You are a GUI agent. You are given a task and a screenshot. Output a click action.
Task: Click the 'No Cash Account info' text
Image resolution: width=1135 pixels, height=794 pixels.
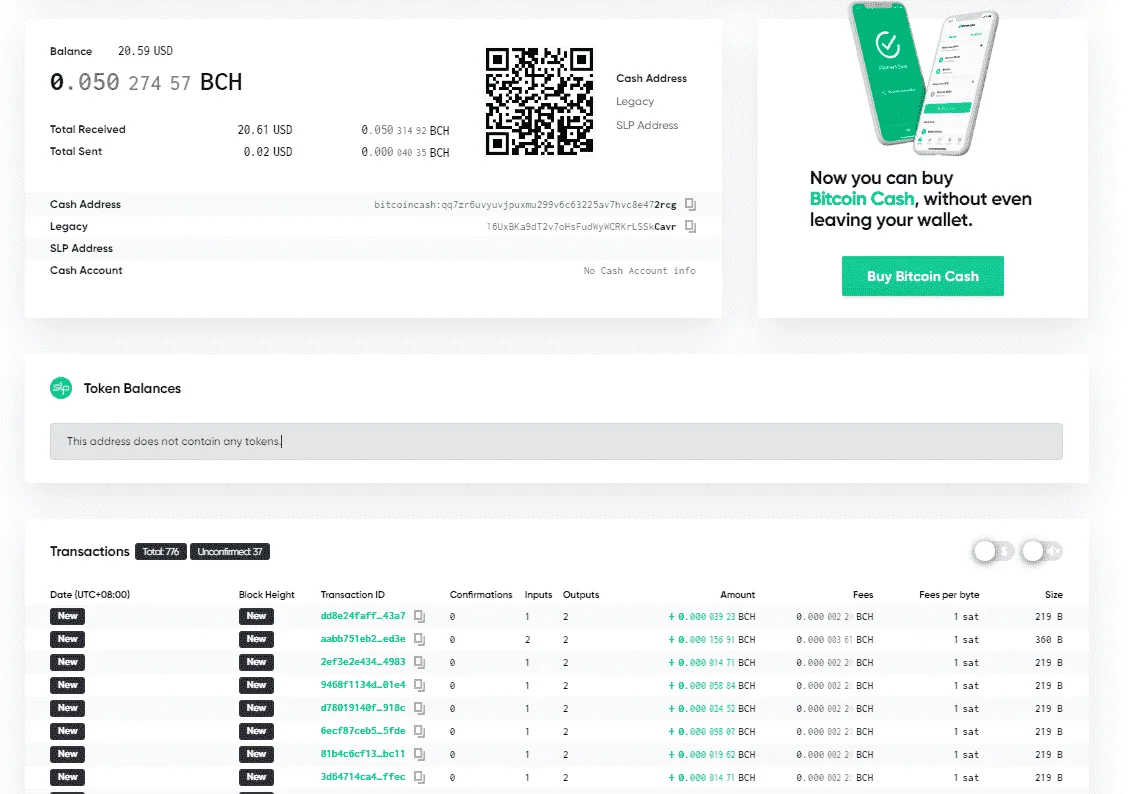(640, 271)
